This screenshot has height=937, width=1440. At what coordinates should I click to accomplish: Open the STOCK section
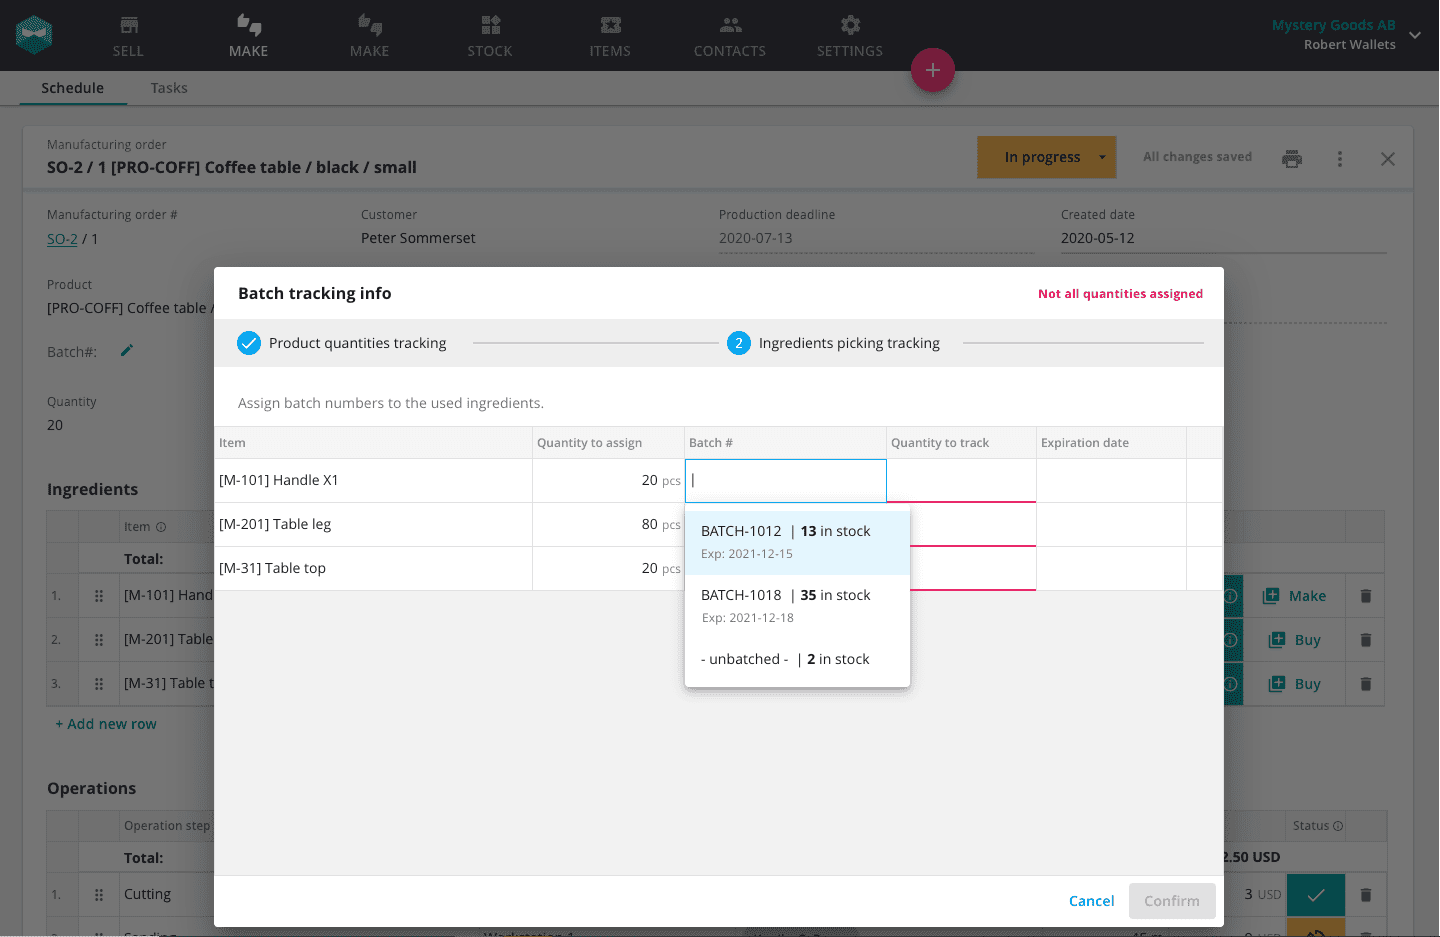point(490,36)
